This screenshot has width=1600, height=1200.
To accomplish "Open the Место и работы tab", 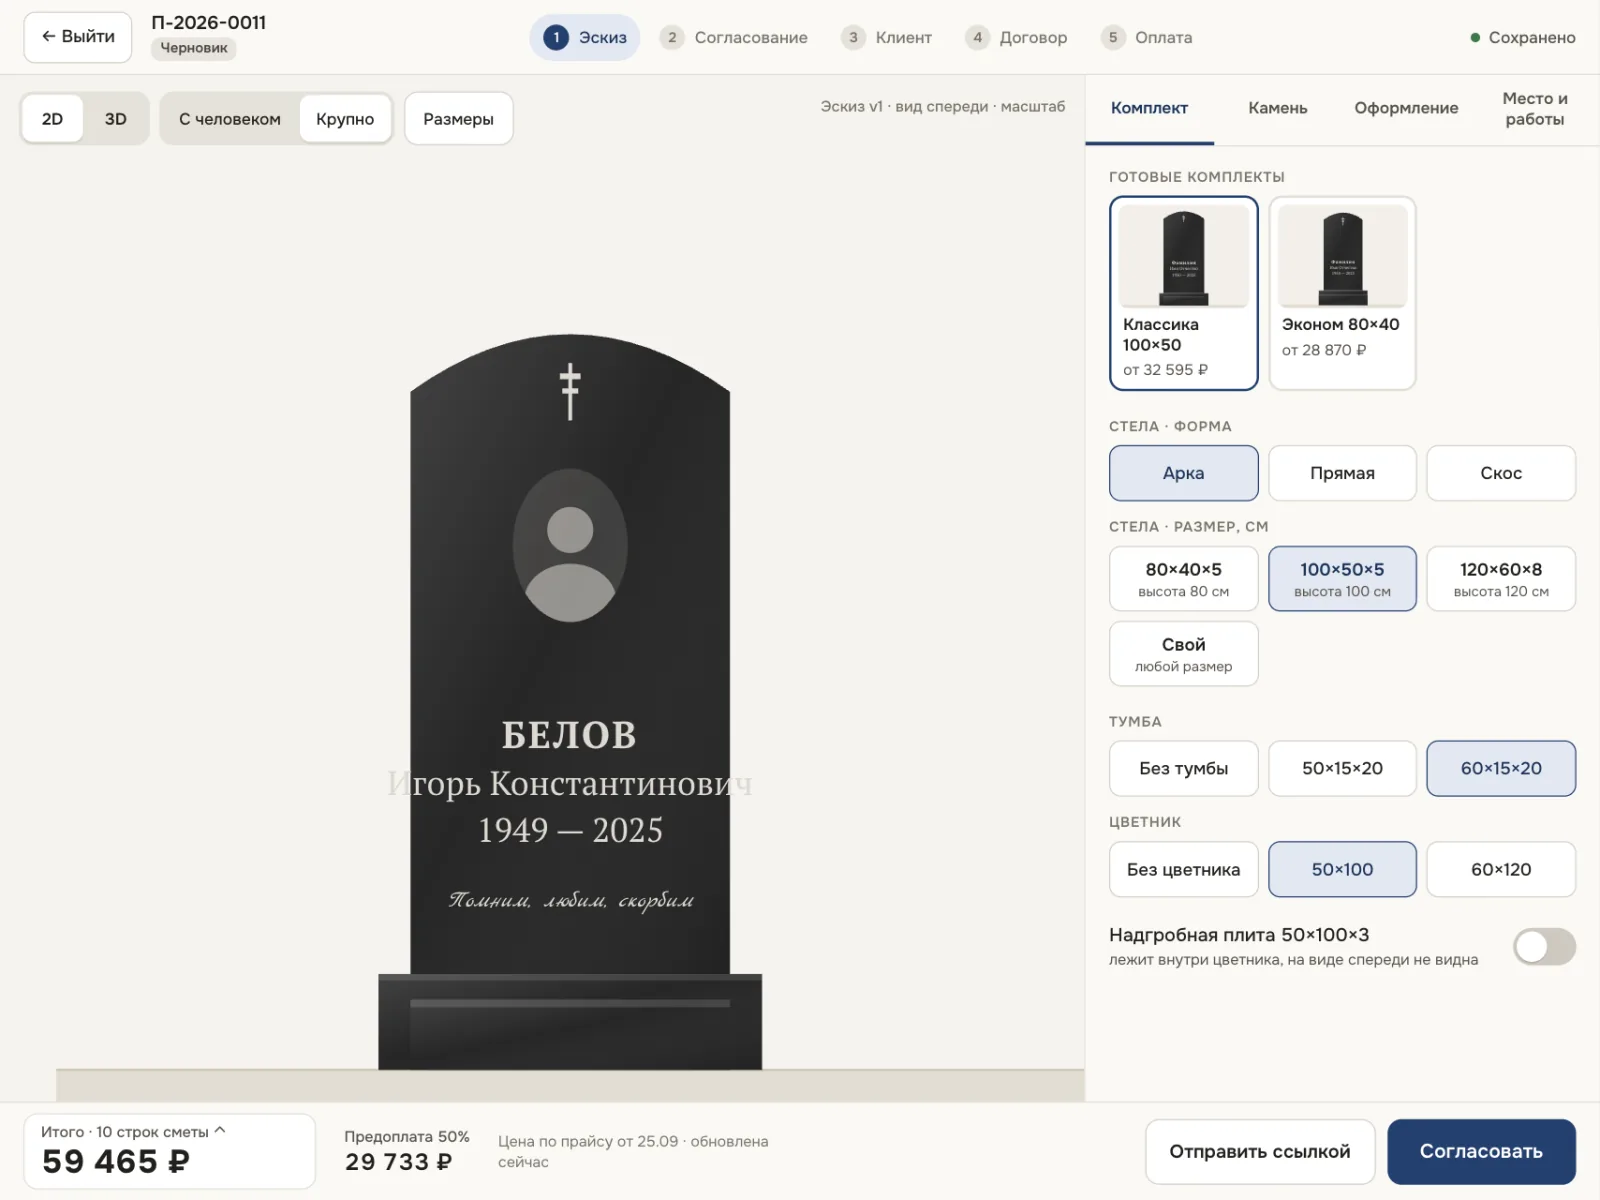I will click(1534, 108).
